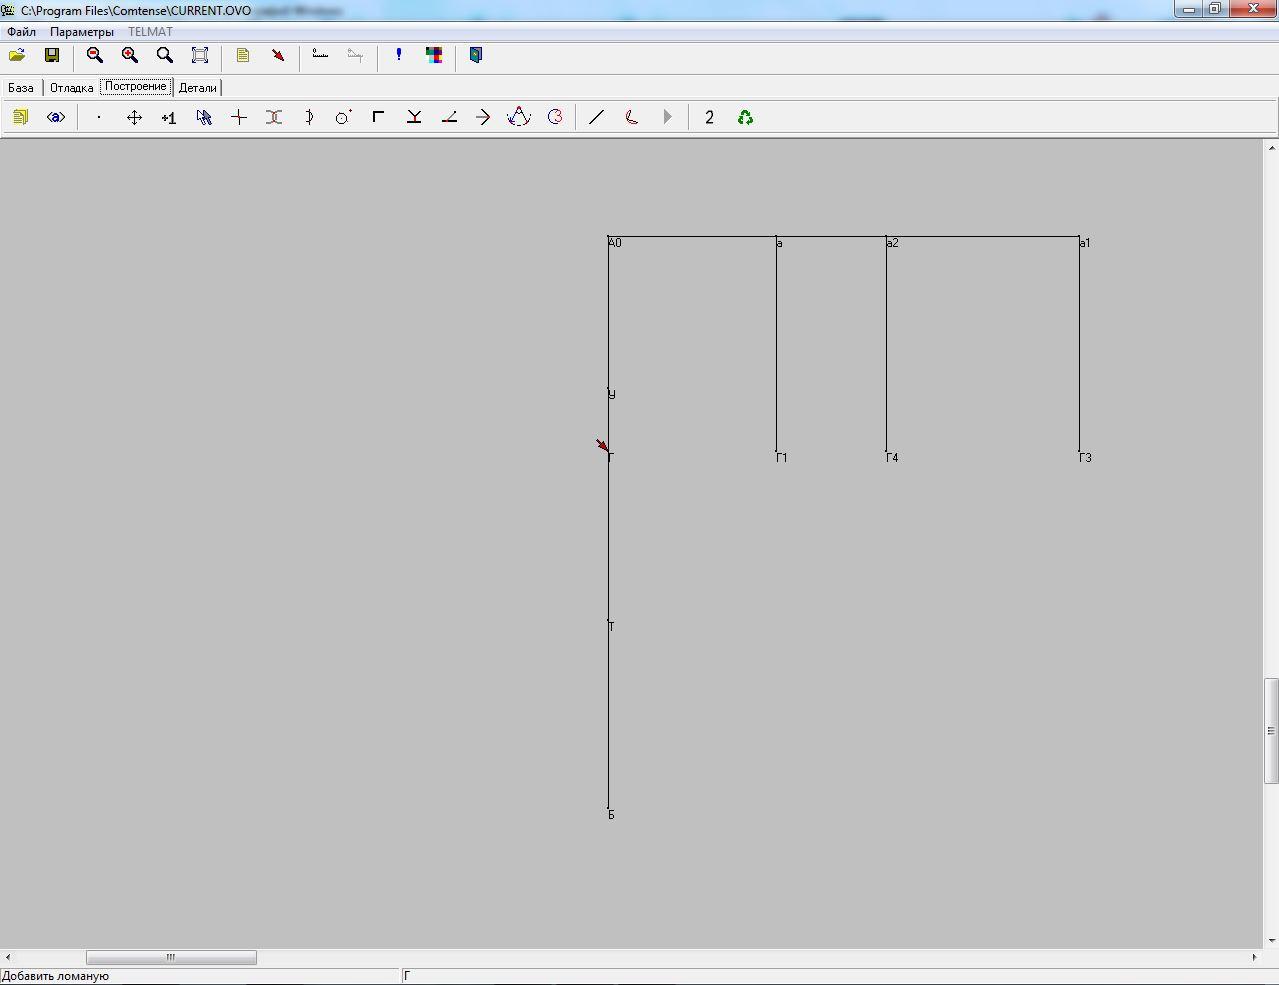Click status text 'Добавить ломаную'
This screenshot has width=1279, height=985.
[x=56, y=976]
